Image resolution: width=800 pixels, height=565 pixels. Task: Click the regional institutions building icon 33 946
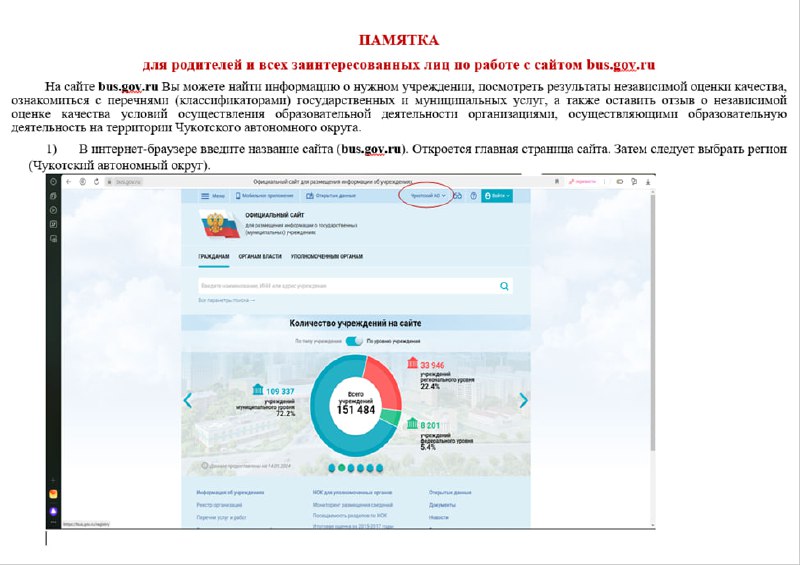[412, 363]
